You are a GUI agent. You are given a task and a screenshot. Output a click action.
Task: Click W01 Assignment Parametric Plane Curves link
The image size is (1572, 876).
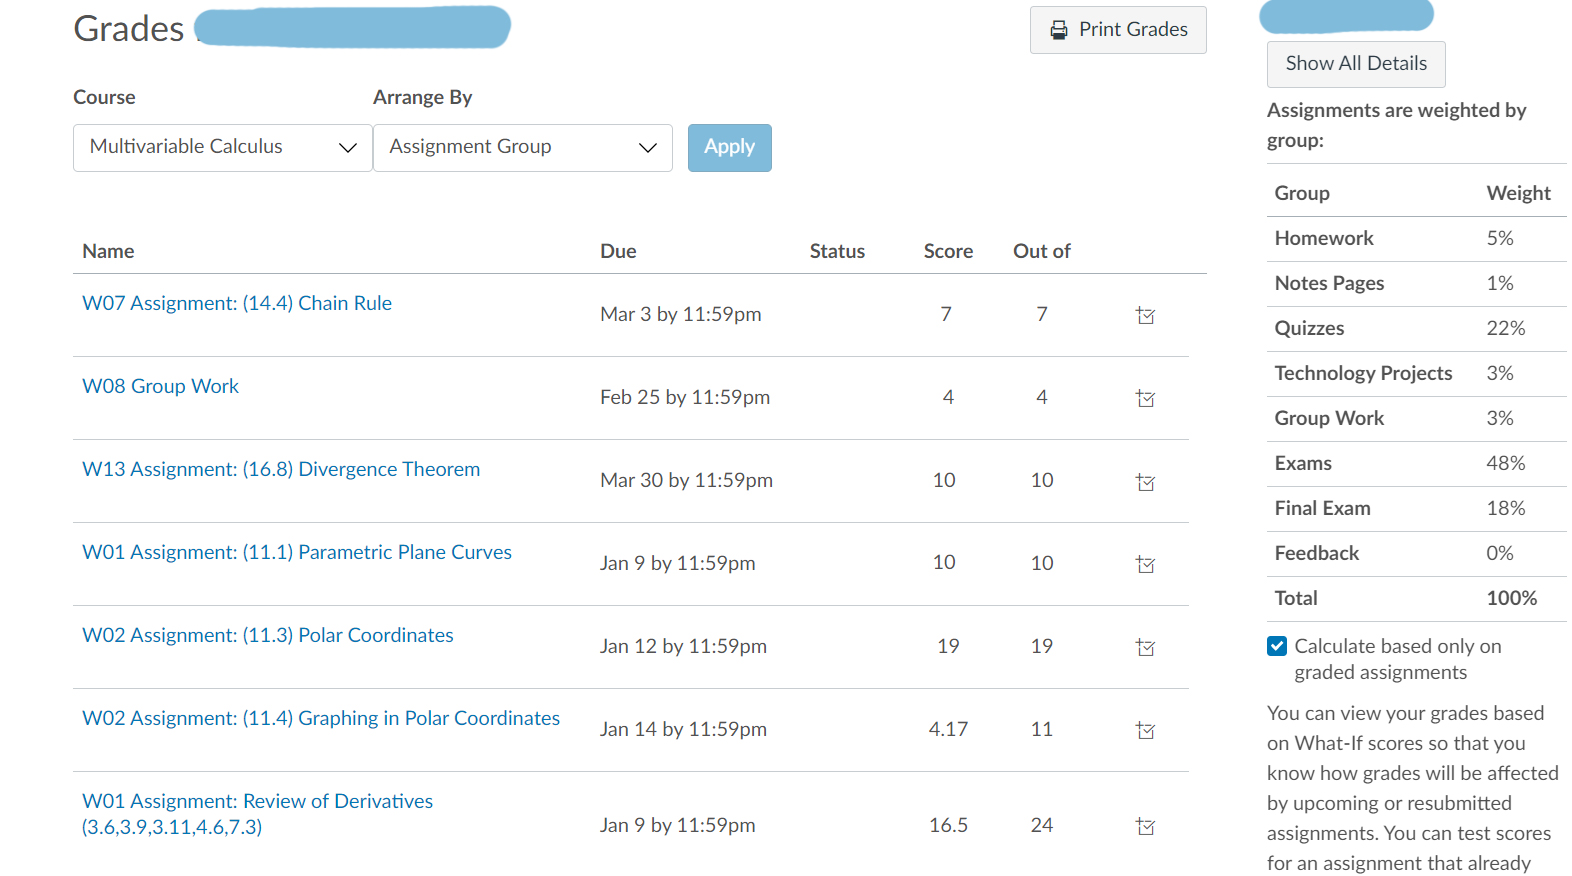coord(297,552)
